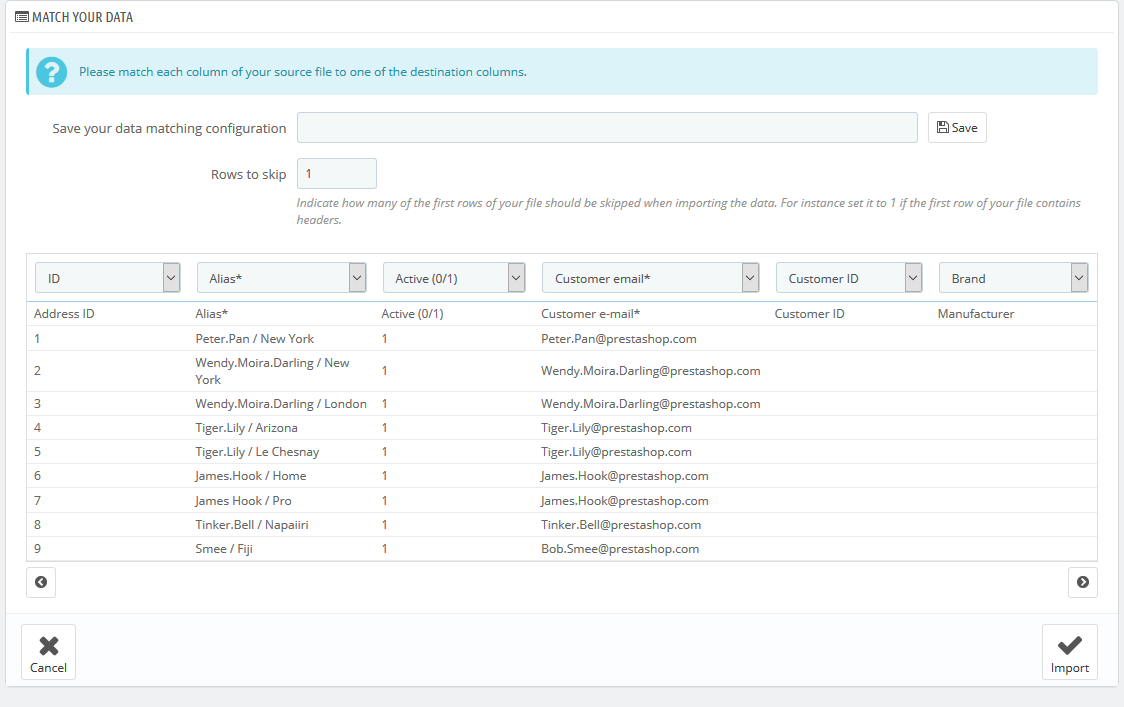Click the Cancel button
This screenshot has width=1124, height=707.
[x=48, y=652]
